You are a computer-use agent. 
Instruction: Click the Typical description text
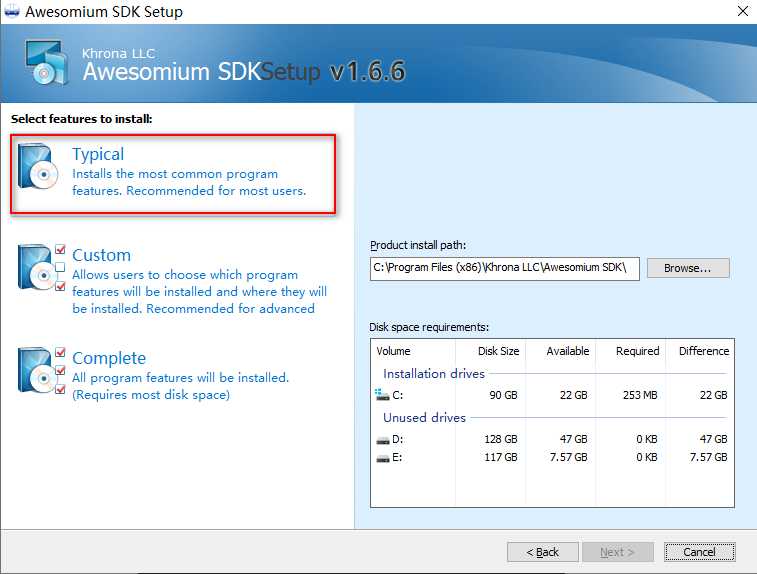tap(189, 182)
